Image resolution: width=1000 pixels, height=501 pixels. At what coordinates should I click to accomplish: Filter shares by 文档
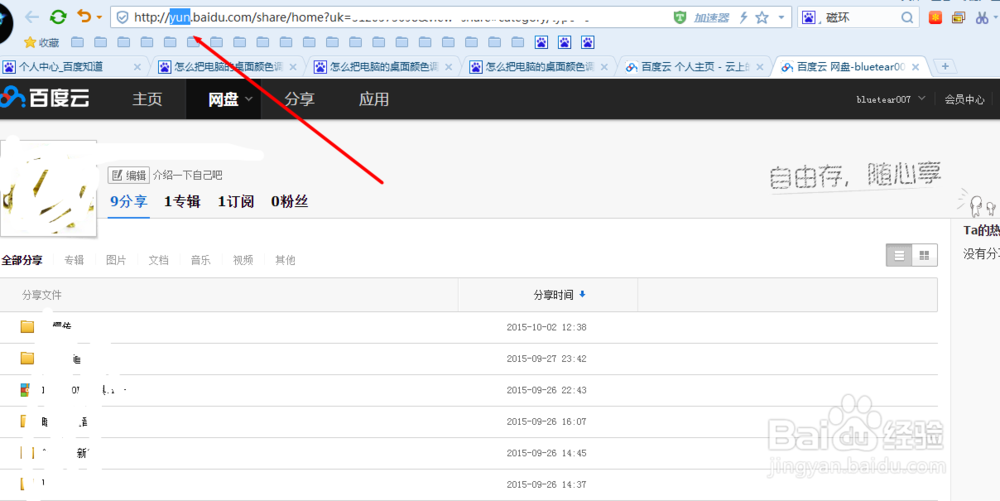158,260
